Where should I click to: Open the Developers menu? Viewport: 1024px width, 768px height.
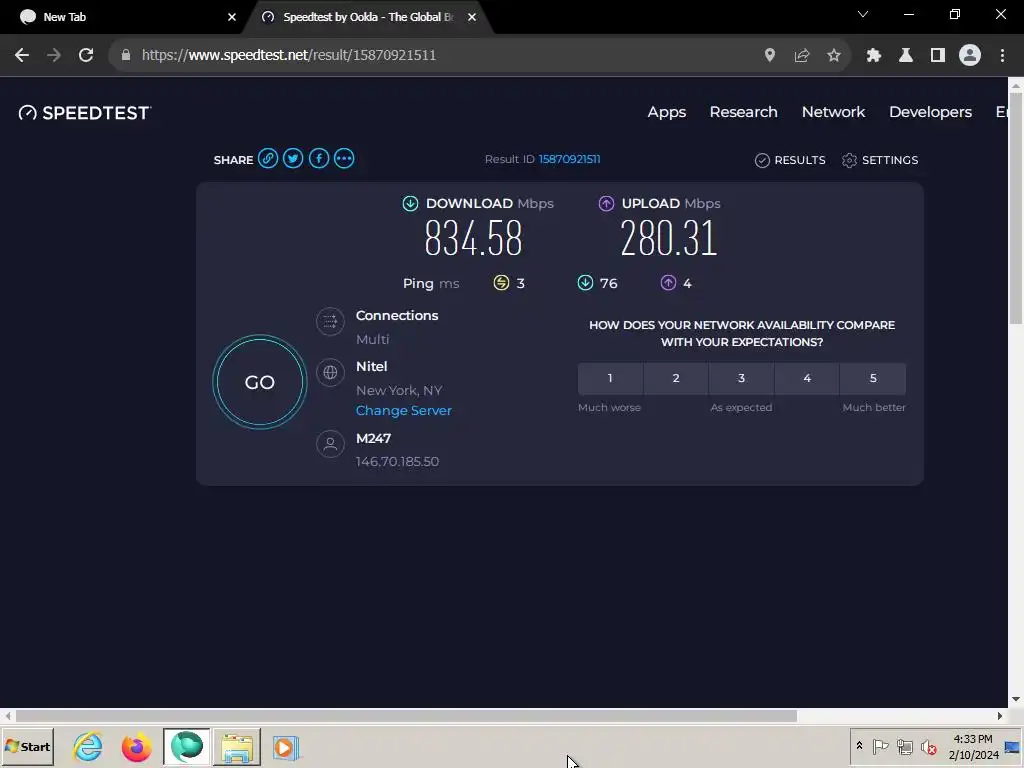[x=930, y=112]
